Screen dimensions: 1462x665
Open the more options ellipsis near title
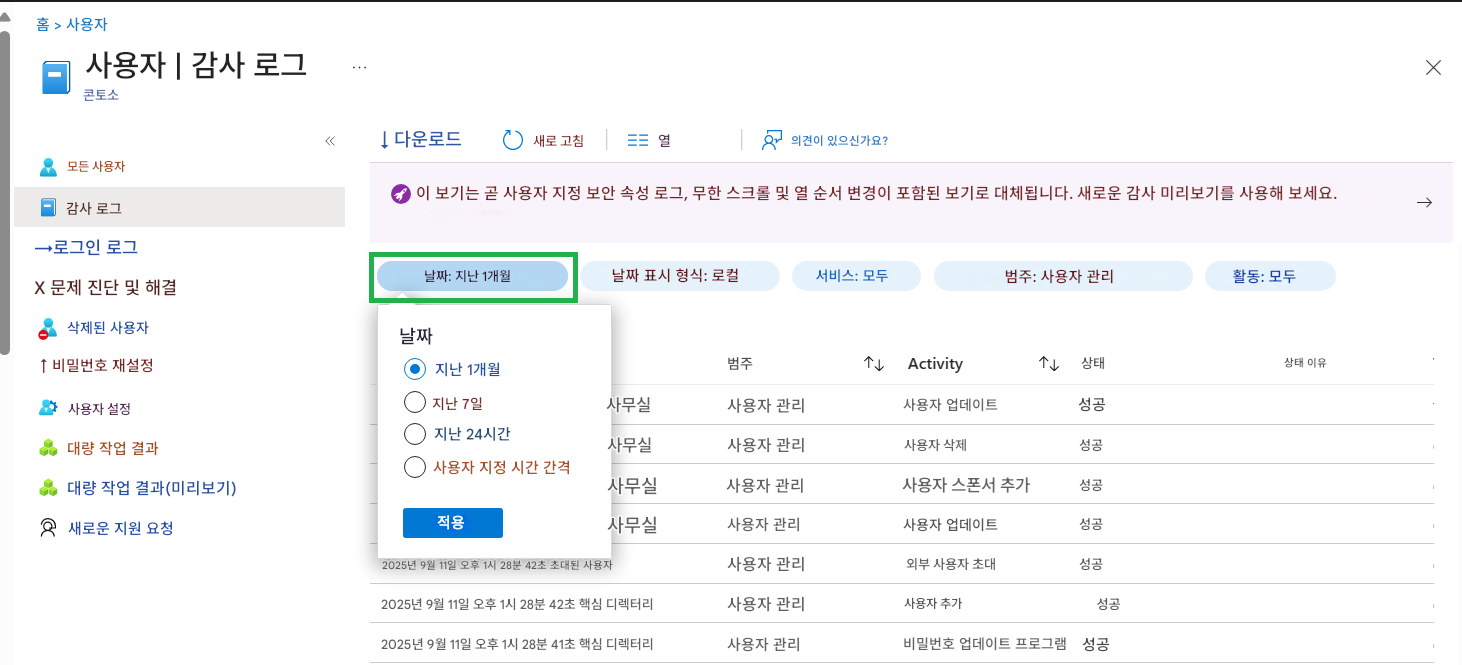coord(360,67)
